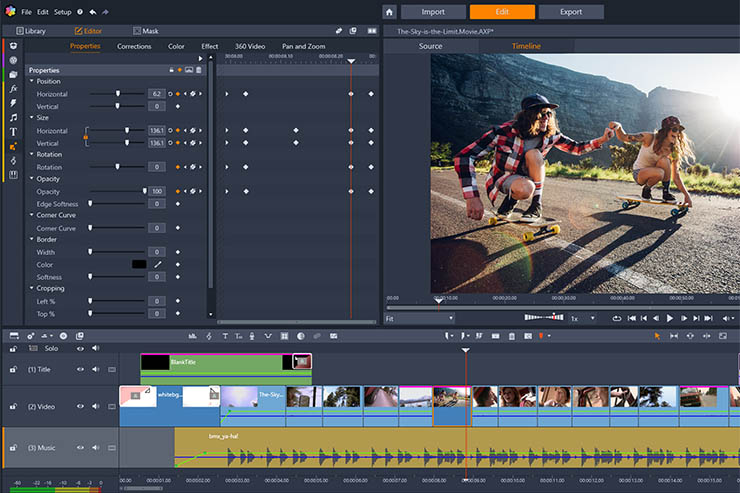Toggle the lock on the Music track
The image size is (740, 493).
(13, 448)
